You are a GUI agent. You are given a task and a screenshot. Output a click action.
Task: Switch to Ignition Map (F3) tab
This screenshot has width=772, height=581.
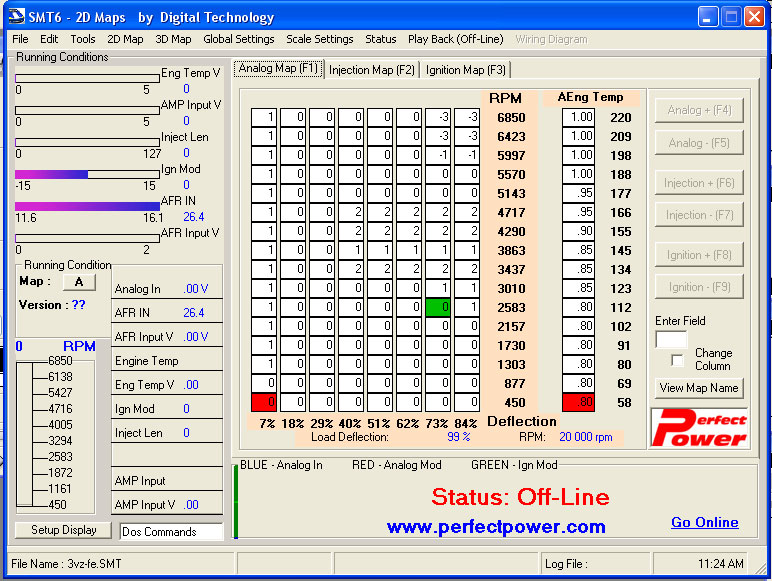click(466, 70)
